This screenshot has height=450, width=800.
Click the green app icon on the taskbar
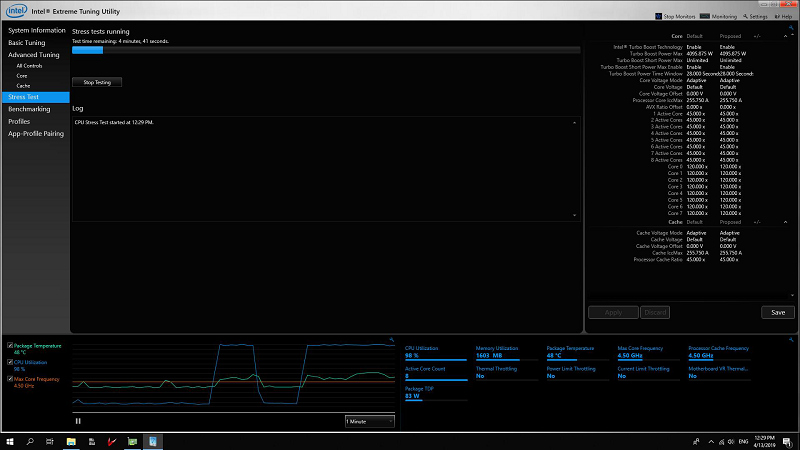coord(132,441)
